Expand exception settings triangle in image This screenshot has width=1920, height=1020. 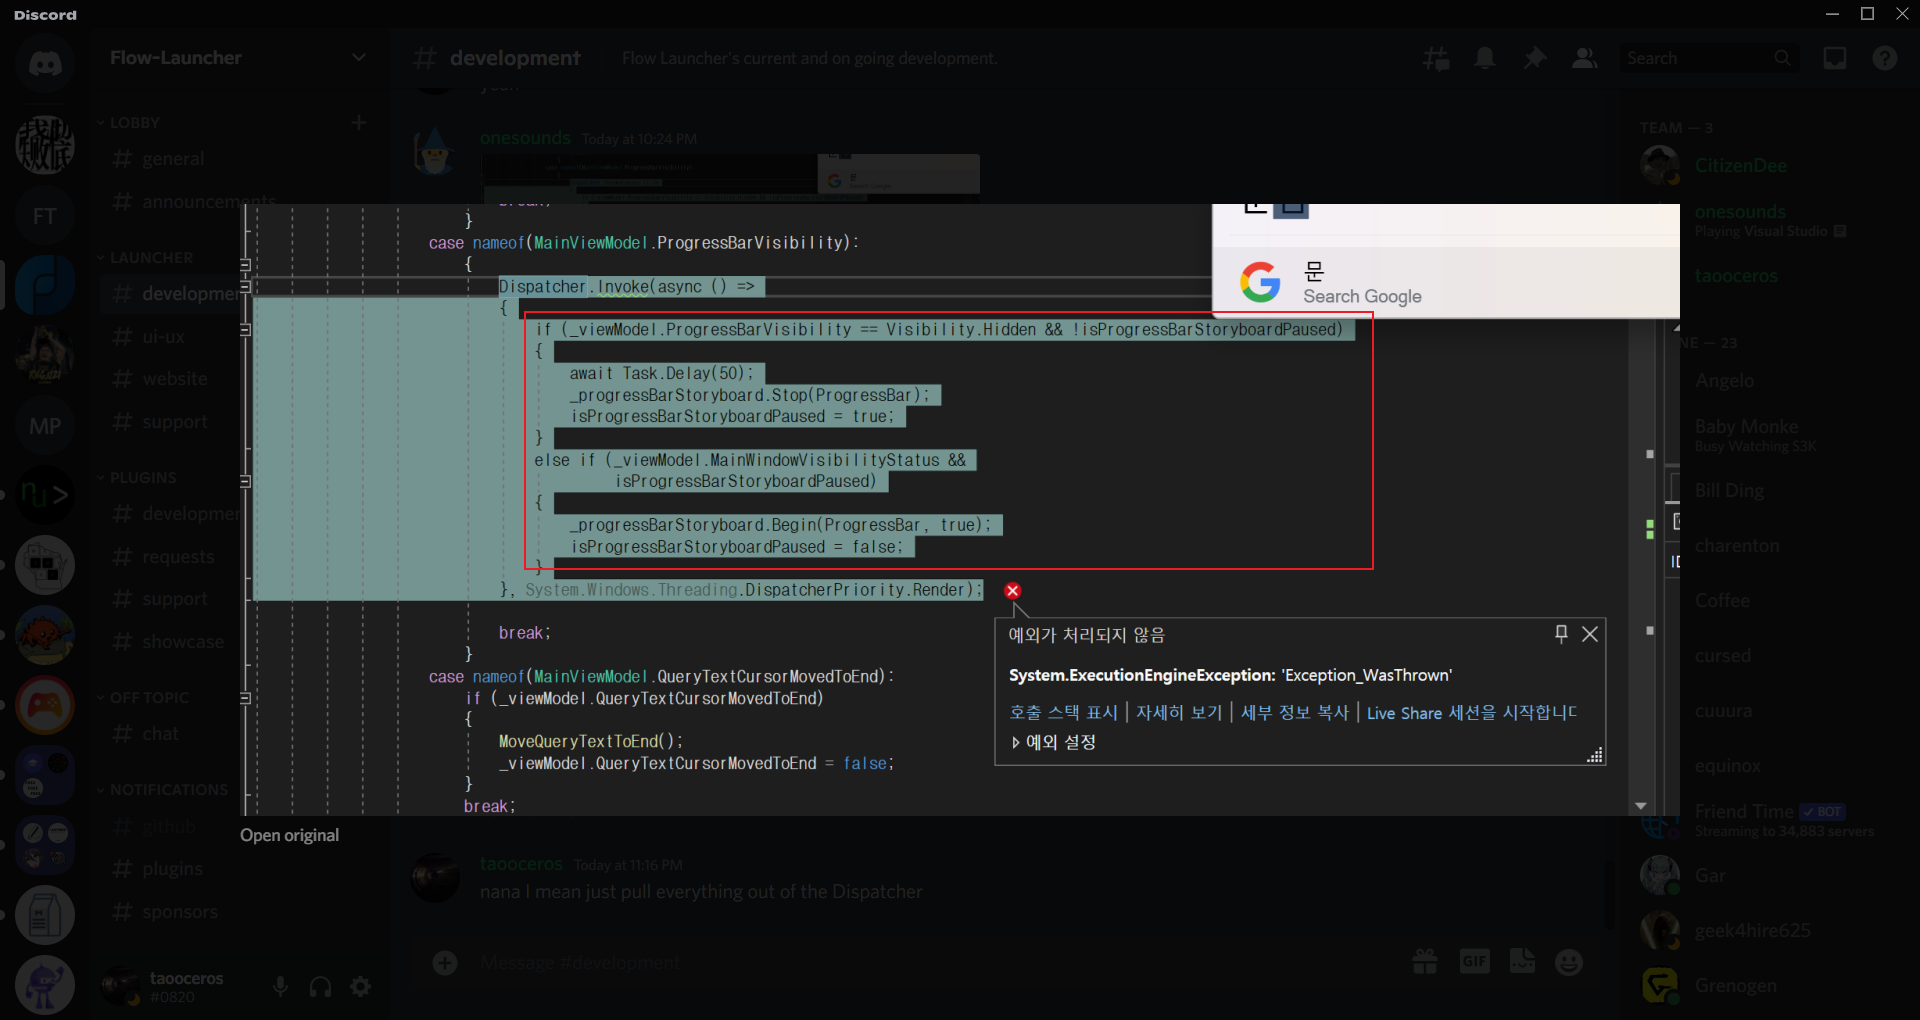[1016, 742]
